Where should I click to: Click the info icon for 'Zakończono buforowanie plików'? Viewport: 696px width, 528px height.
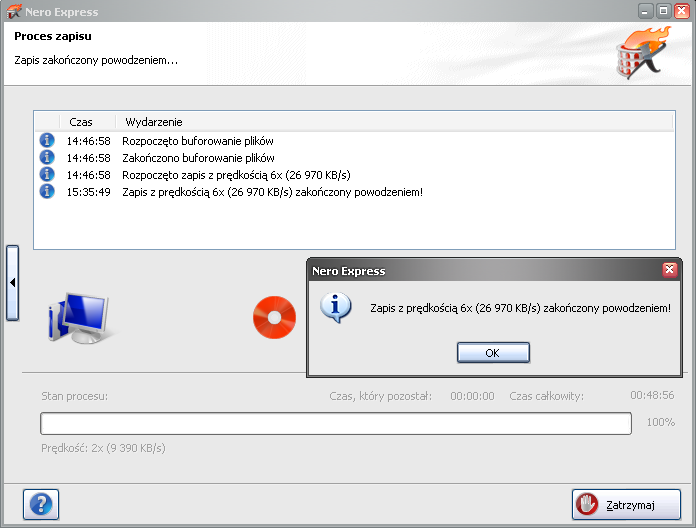(x=47, y=157)
